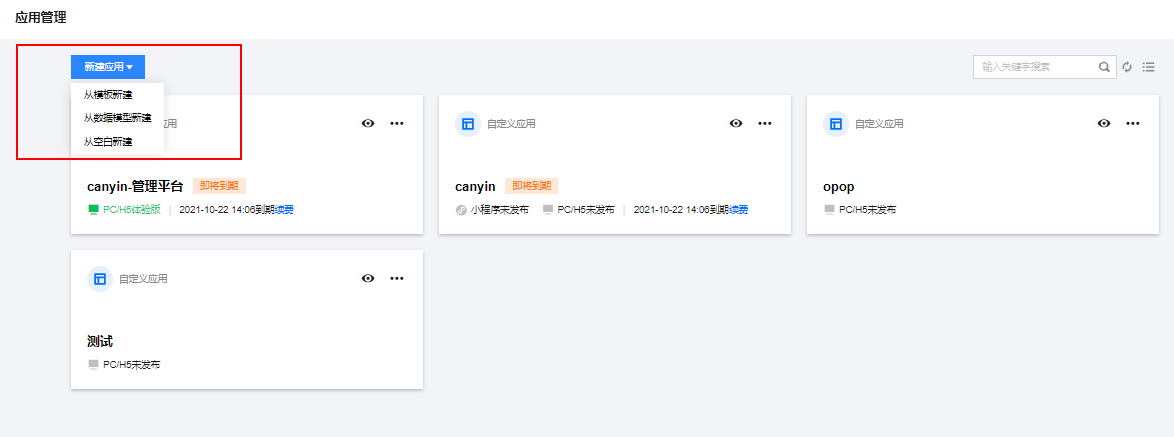The image size is (1174, 437).
Task: Click 续费 link on canyin card
Action: click(739, 210)
